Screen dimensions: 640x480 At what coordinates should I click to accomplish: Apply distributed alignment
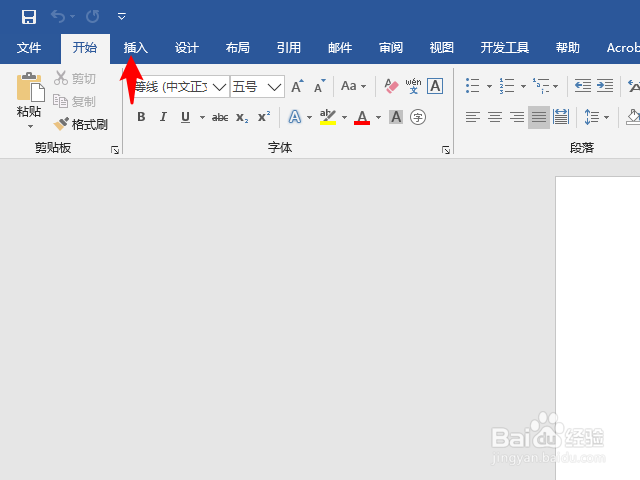[x=561, y=117]
